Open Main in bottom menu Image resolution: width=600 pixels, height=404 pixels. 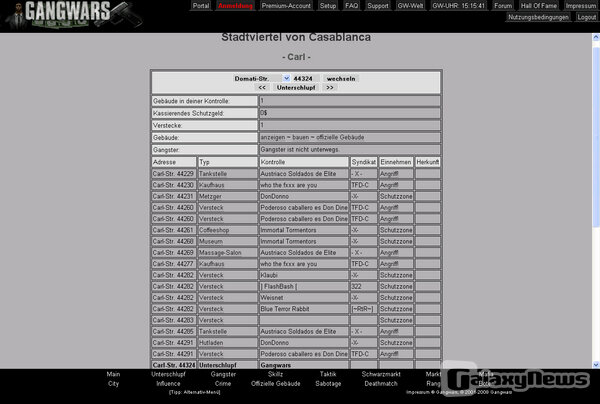coord(113,374)
